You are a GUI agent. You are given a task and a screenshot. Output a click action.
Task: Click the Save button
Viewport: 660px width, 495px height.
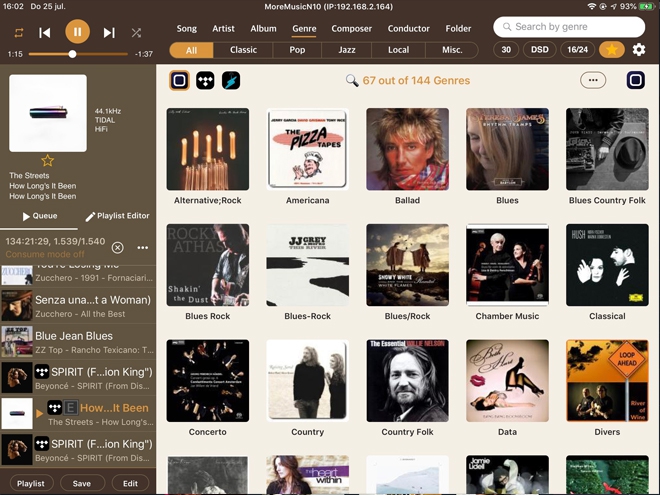[82, 483]
